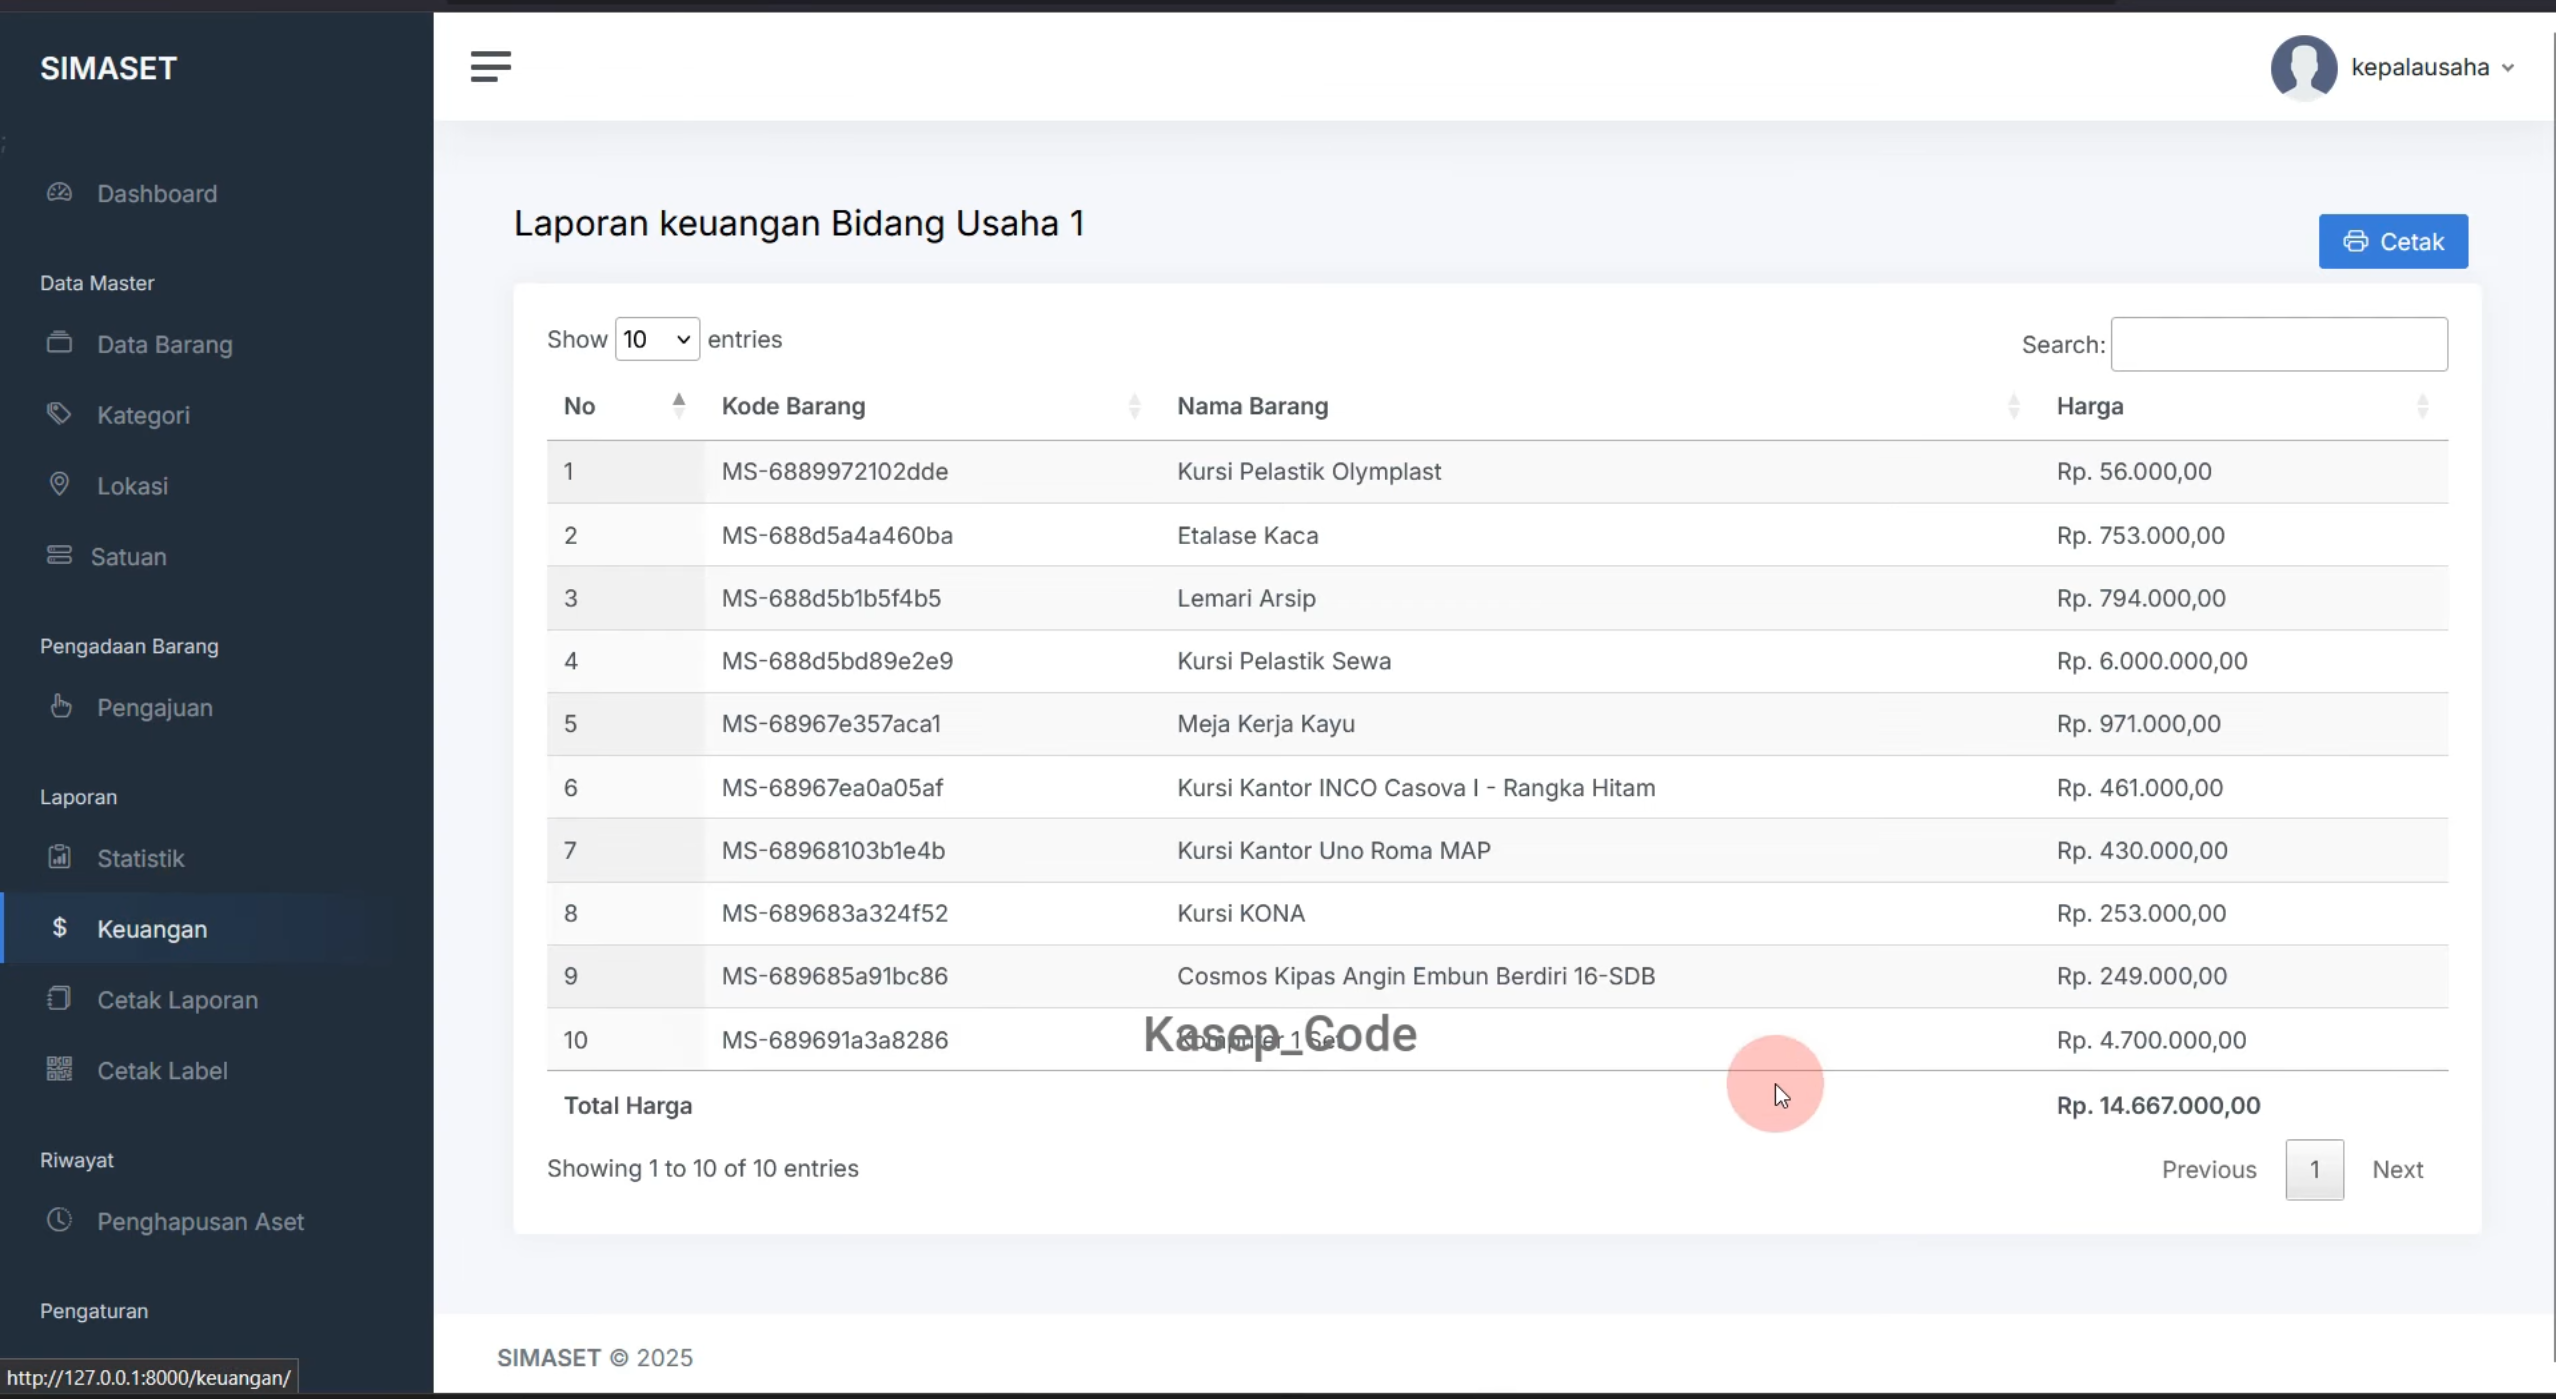Viewport: 2556px width, 1399px height.
Task: Select page 1 pagination button
Action: tap(2314, 1169)
